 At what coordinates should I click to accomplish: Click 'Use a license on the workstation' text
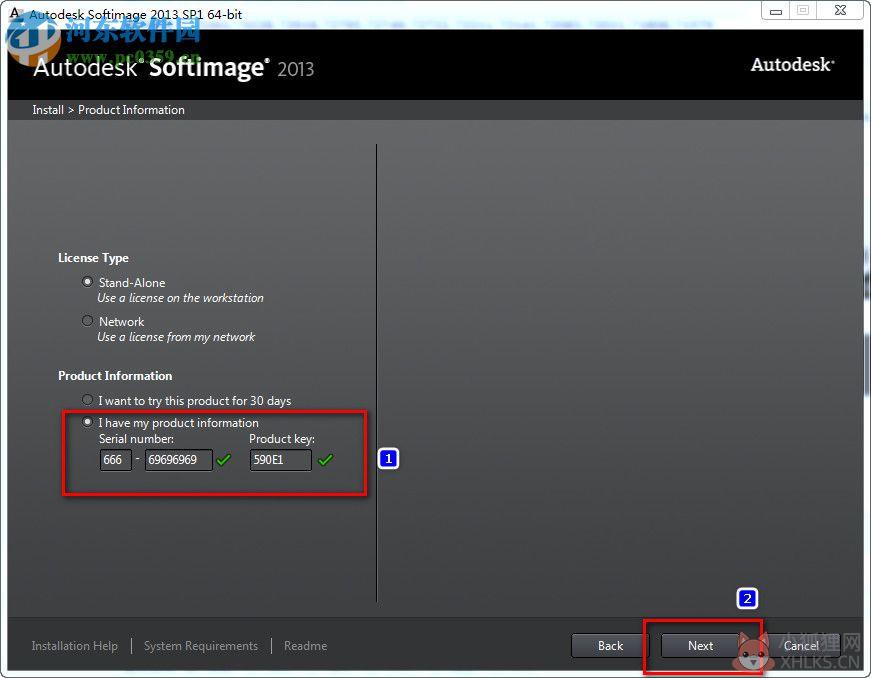tap(181, 298)
